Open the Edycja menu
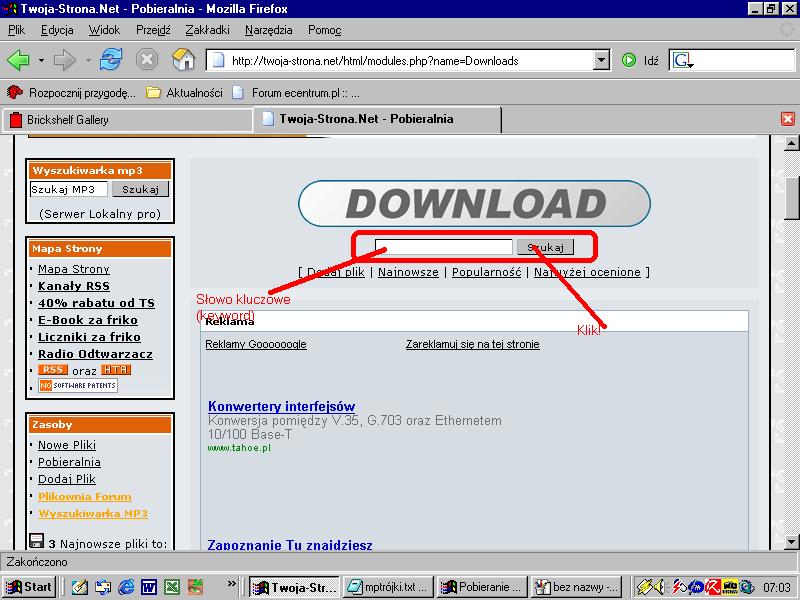800x600 pixels. pos(57,30)
